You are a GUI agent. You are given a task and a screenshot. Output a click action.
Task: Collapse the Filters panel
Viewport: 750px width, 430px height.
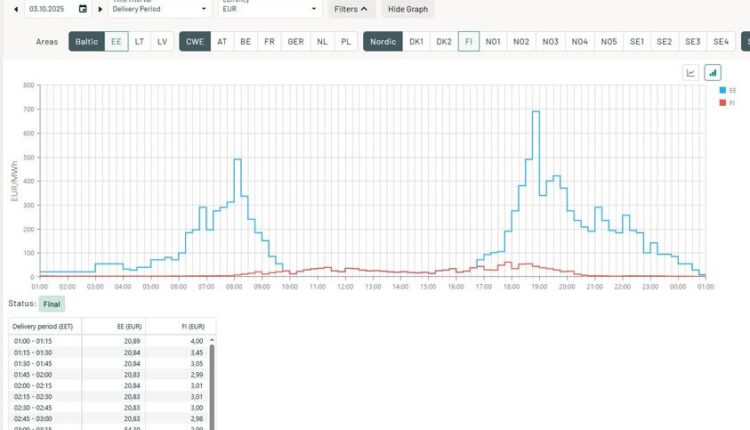tap(351, 9)
